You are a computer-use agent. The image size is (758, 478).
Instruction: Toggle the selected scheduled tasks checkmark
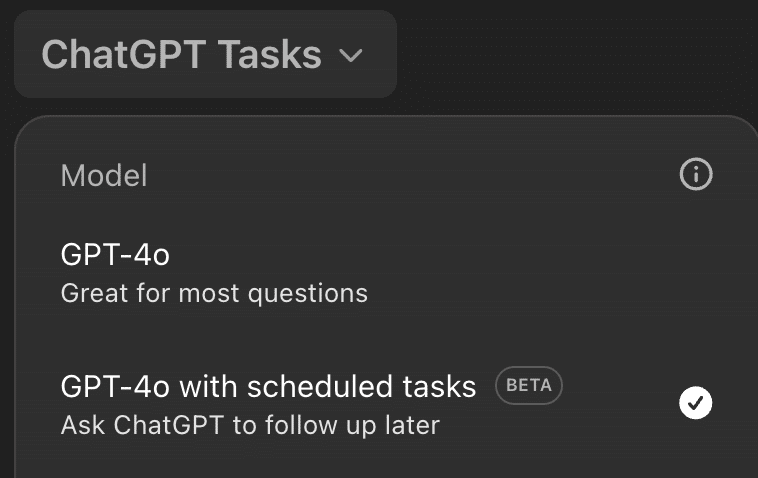(x=695, y=404)
